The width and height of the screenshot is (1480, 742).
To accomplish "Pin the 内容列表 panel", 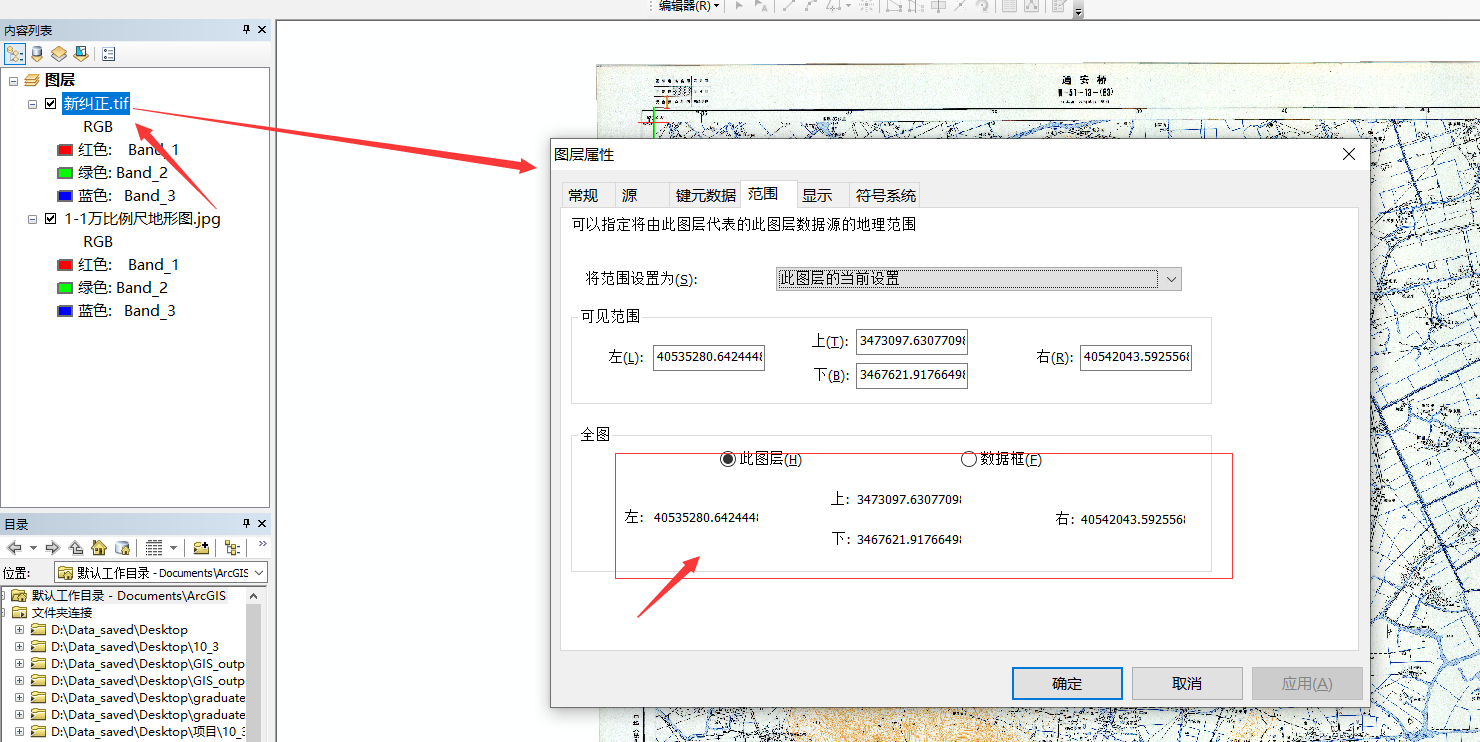I will coord(247,30).
